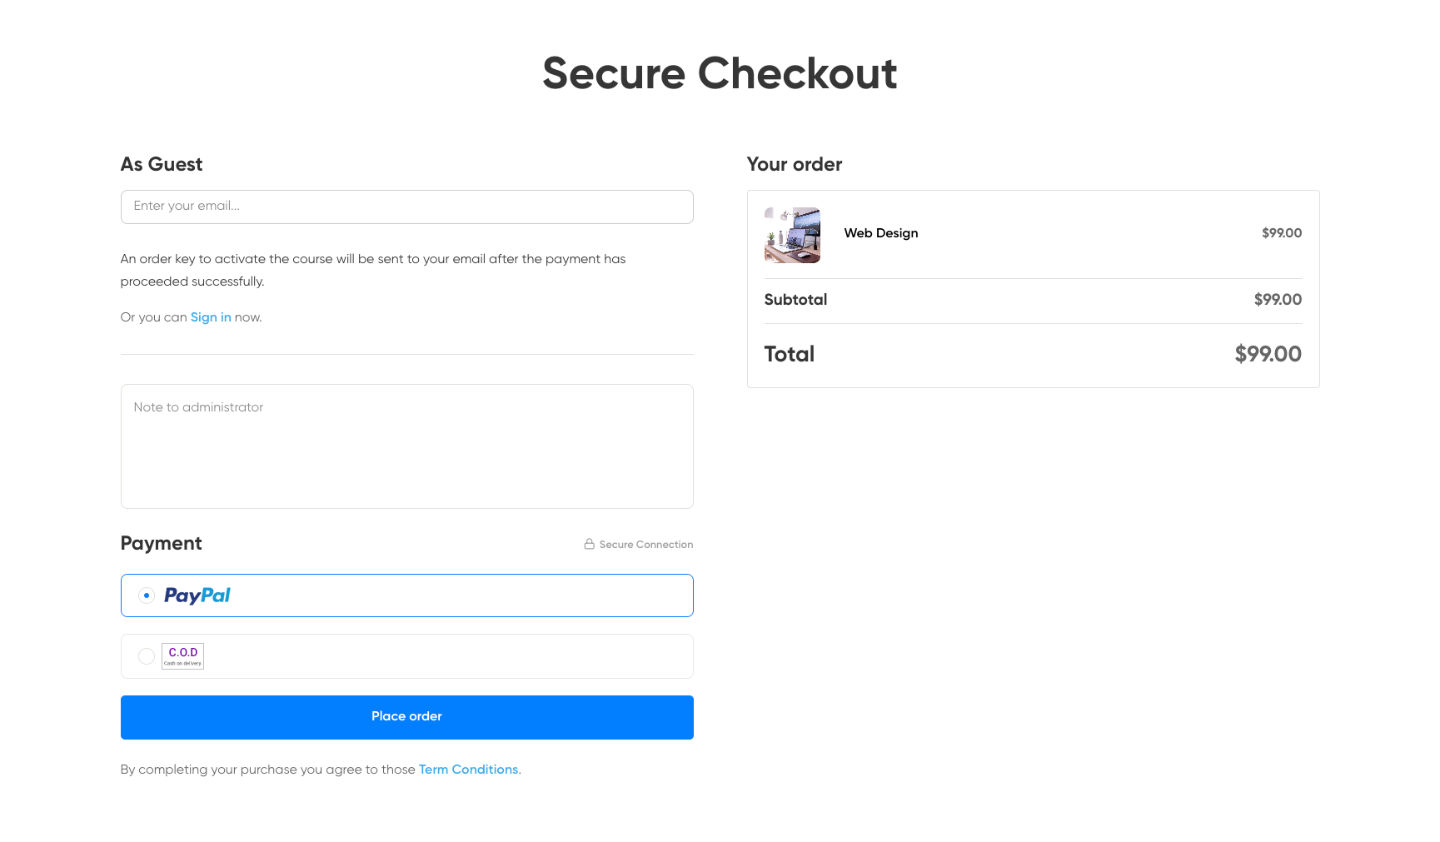Select the PayPal radio button
This screenshot has height=842, width=1440.
pyautogui.click(x=147, y=596)
